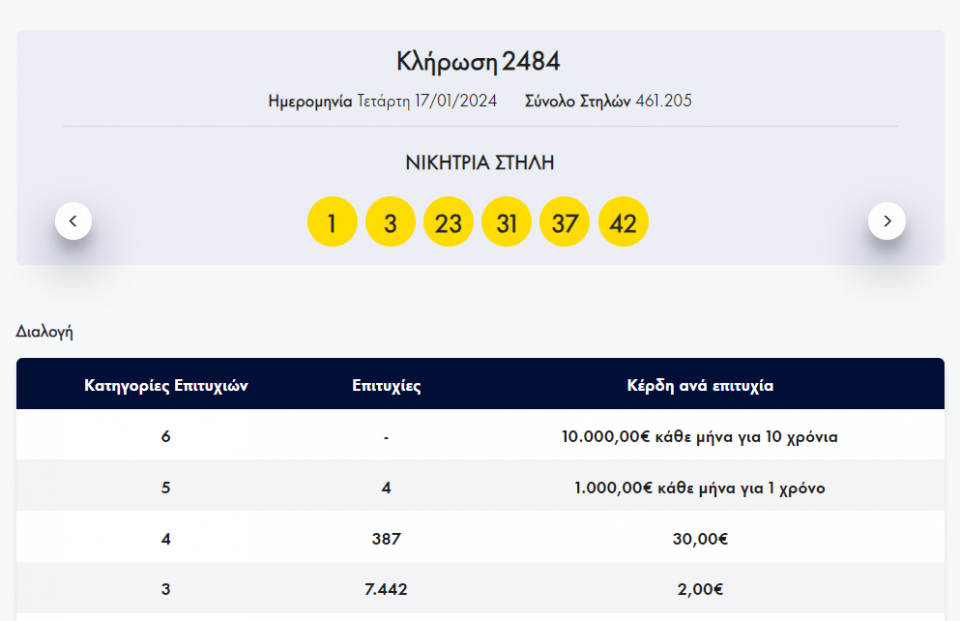The width and height of the screenshot is (960, 621).
Task: Click the yellow ball numbered 3
Action: 390,222
